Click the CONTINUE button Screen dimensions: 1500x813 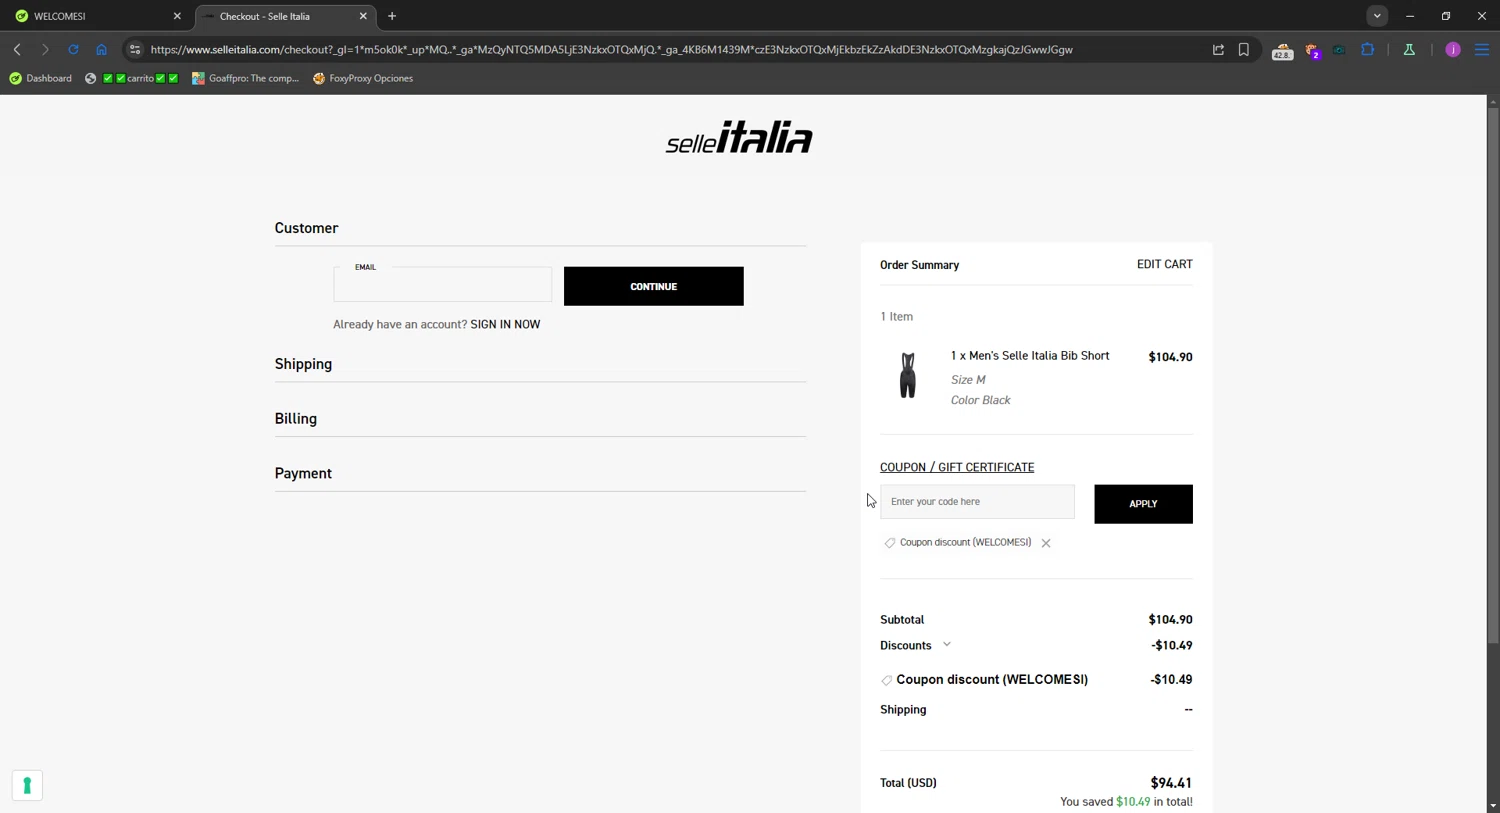click(654, 286)
